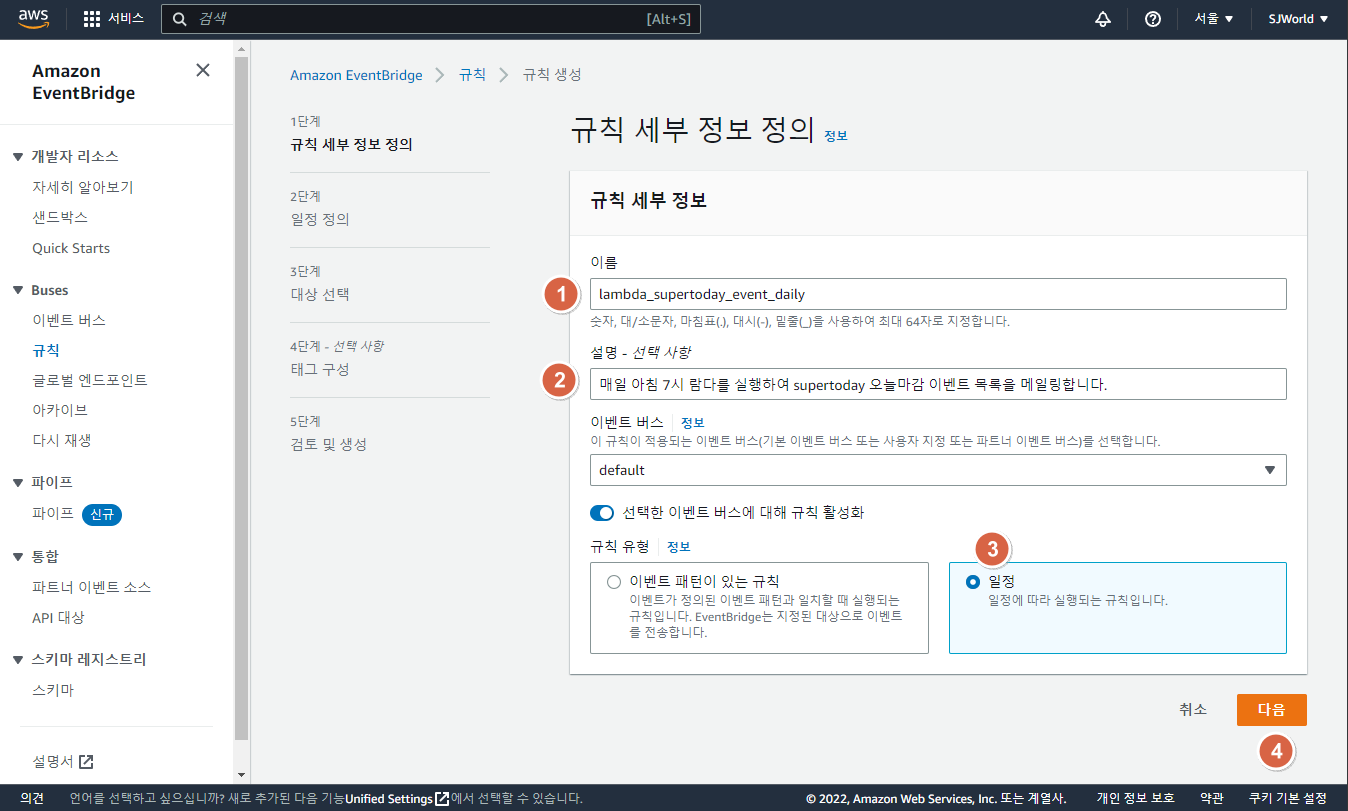Open the 서울 region dropdown

click(x=1214, y=19)
